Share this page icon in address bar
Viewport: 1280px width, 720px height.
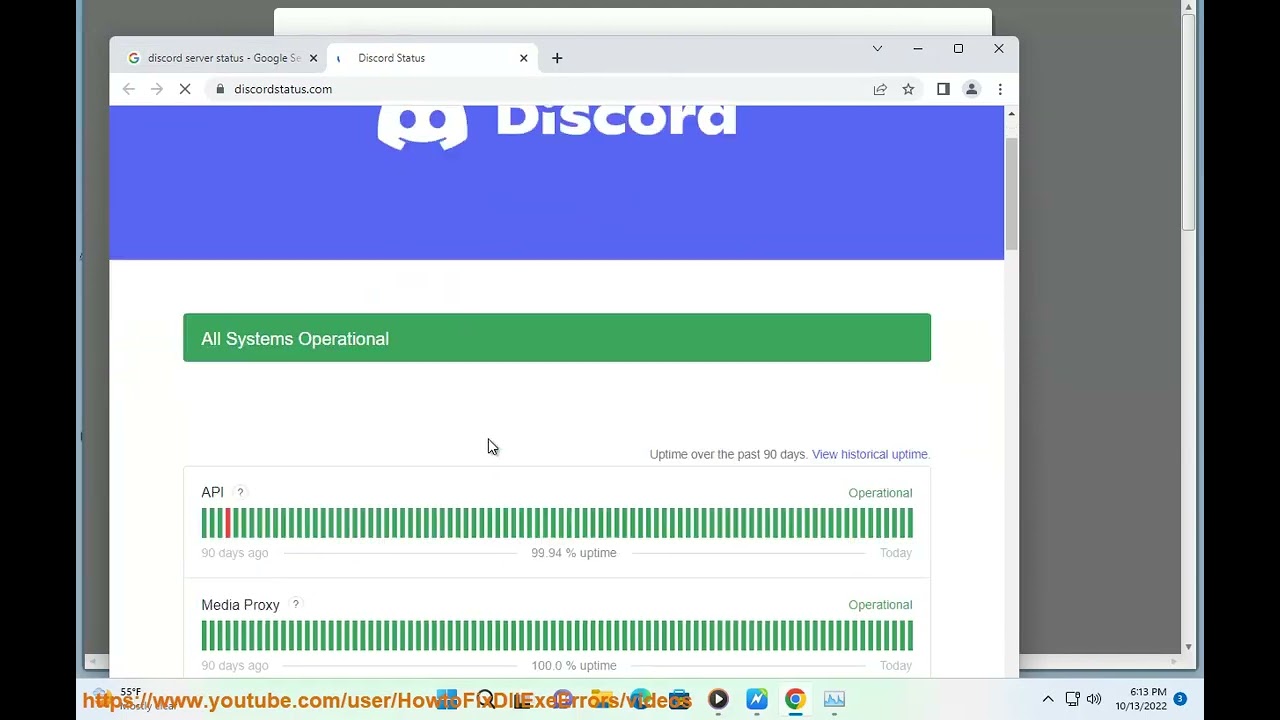(x=880, y=89)
